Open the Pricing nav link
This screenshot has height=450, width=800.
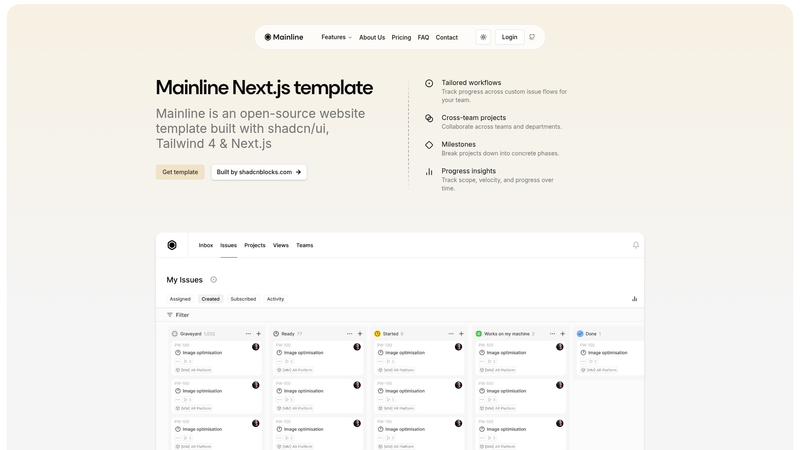401,37
